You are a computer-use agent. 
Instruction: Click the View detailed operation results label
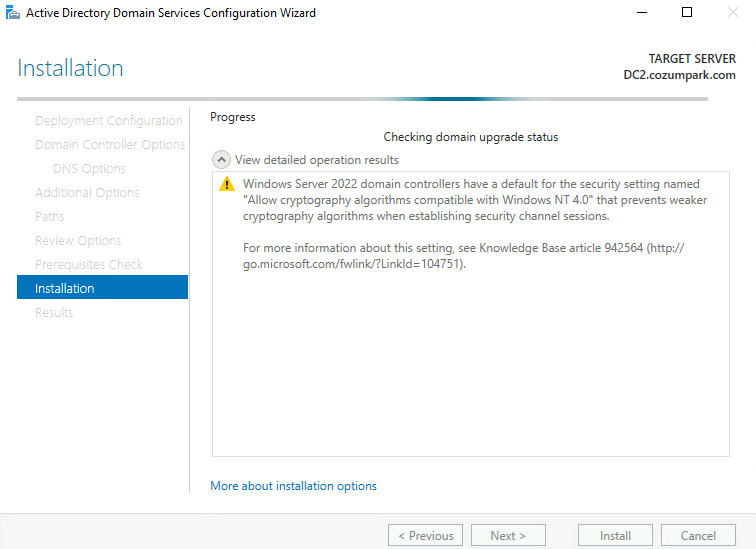tap(317, 160)
